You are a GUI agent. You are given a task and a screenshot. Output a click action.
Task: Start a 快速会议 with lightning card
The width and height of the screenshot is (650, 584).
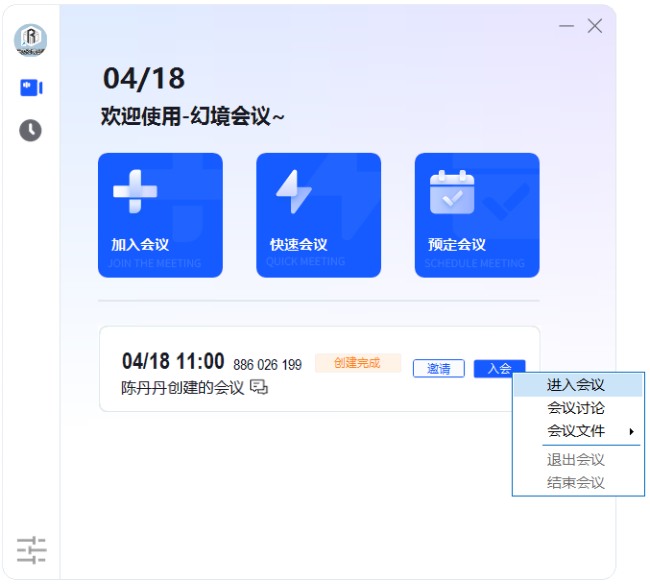318,215
